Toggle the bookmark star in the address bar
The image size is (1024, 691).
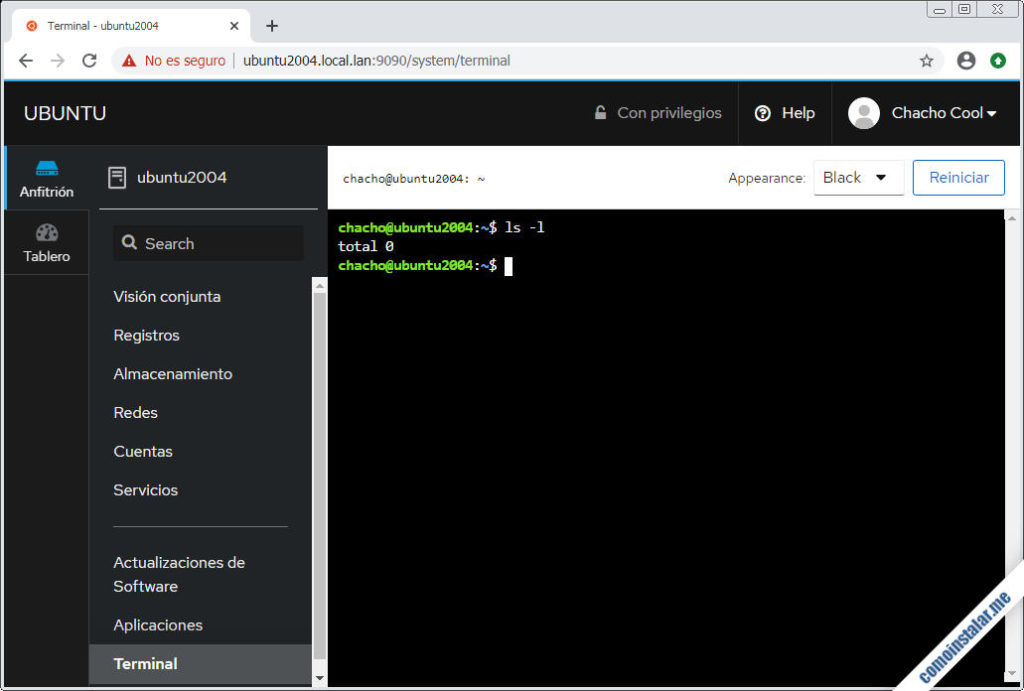pos(926,60)
